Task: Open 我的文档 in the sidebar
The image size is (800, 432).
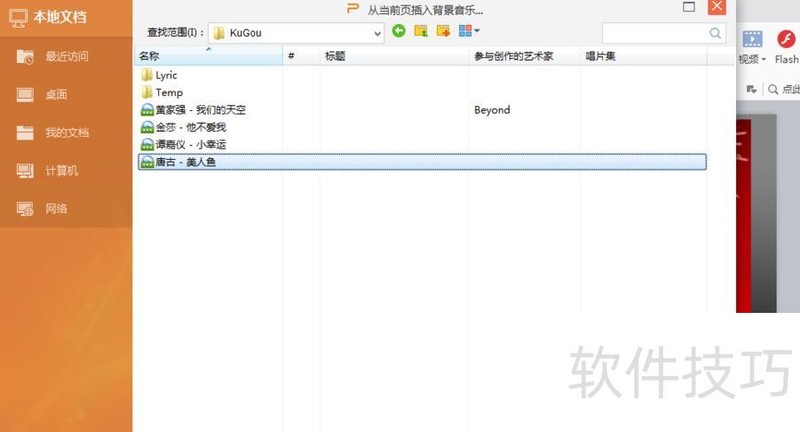Action: [66, 133]
